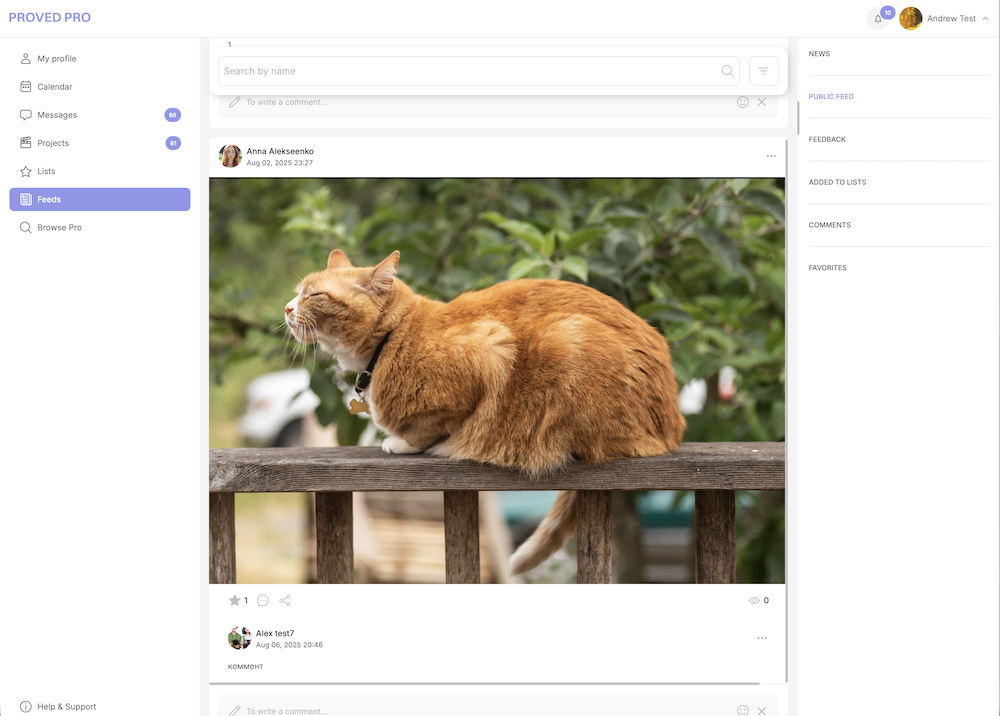Switch to the NEWS tab
This screenshot has width=1000, height=716.
click(819, 54)
